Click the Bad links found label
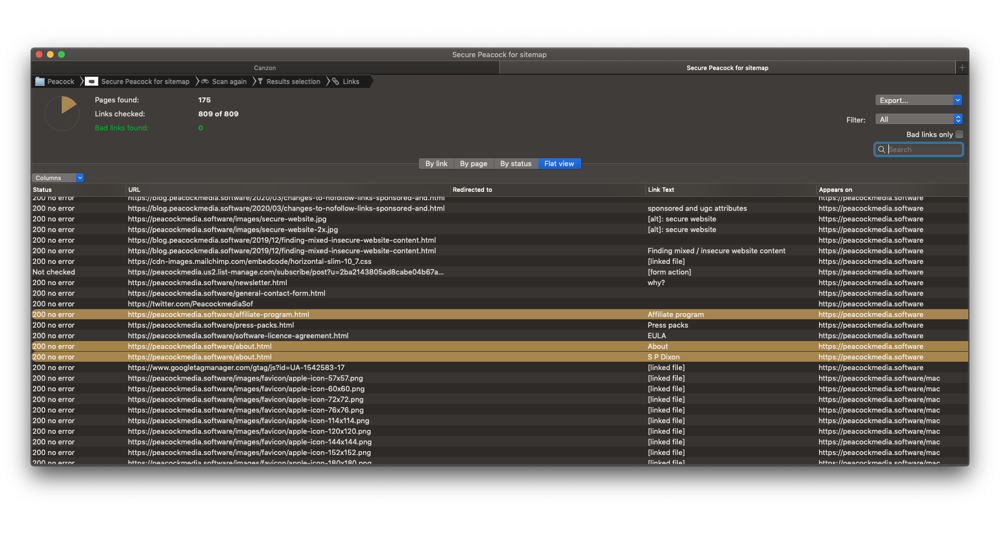Screen dimensions: 1000x534 tap(121, 128)
